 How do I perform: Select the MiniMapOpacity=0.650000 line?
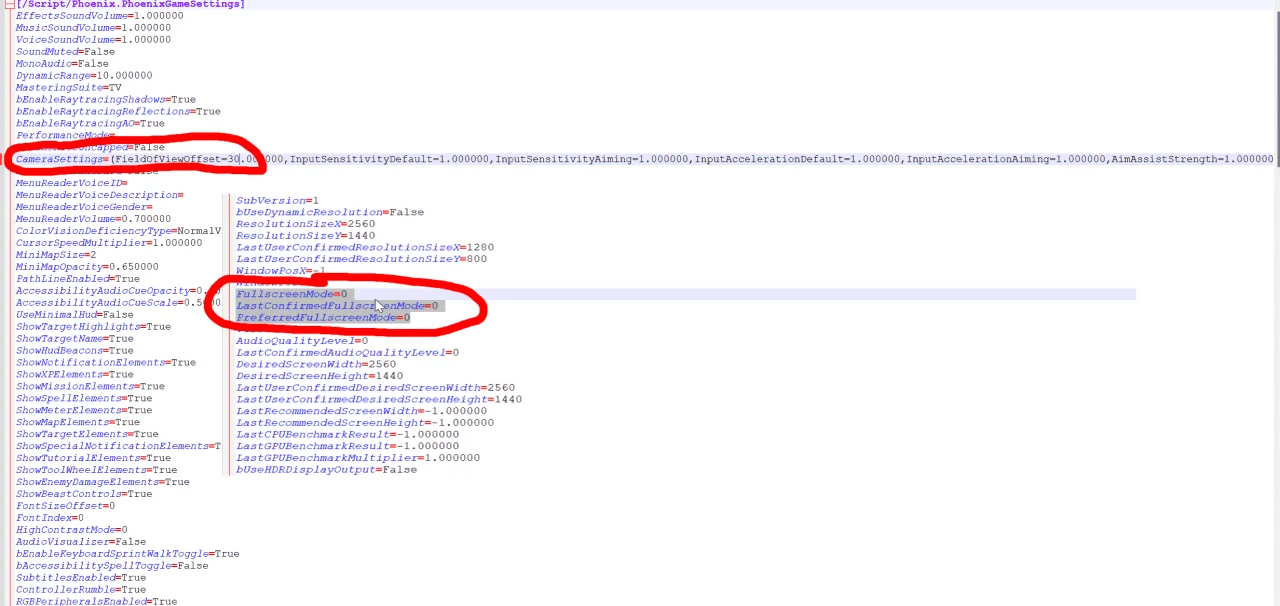(x=87, y=268)
